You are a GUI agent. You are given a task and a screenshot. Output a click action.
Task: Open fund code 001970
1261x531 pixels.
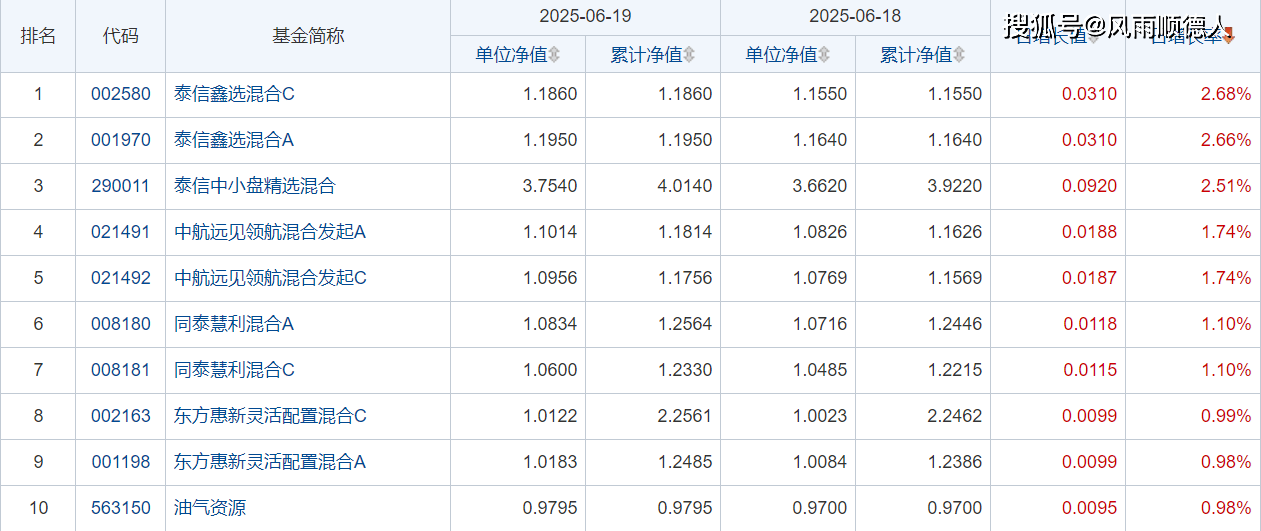[121, 140]
